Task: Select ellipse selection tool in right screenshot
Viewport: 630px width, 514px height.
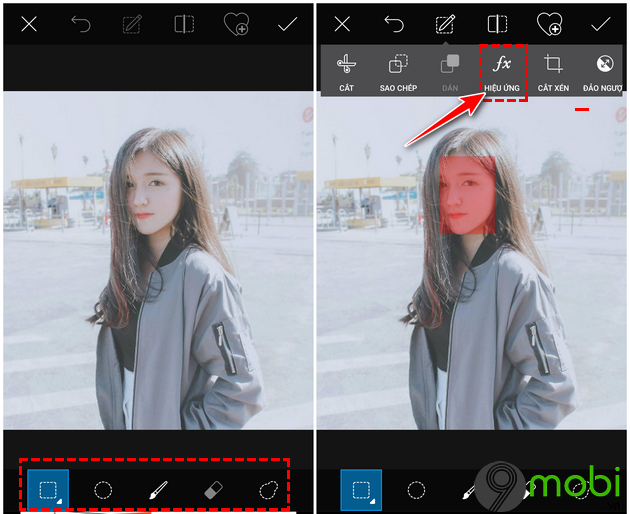Action: 416,490
